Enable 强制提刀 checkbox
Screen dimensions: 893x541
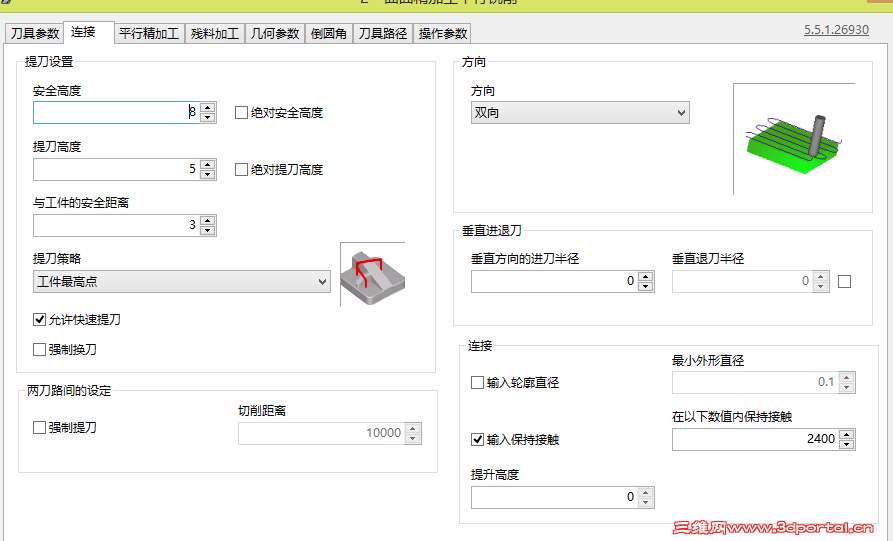pyautogui.click(x=39, y=427)
